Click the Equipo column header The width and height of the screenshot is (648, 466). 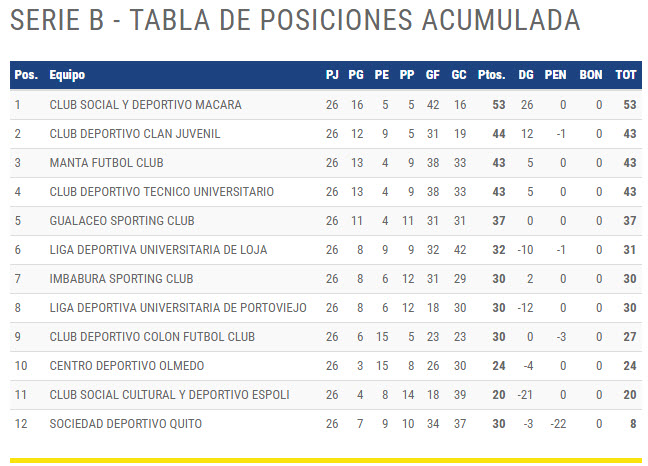pos(67,75)
